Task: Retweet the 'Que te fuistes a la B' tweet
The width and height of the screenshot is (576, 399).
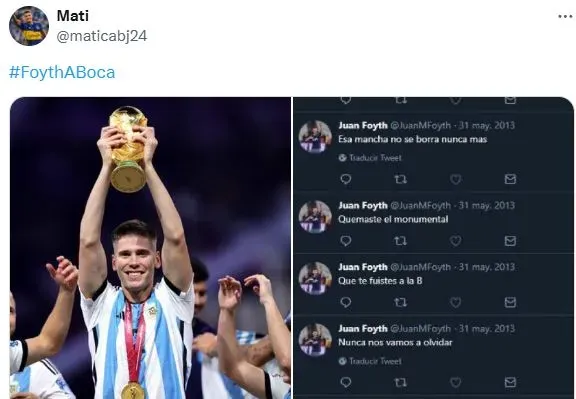Action: [x=400, y=302]
